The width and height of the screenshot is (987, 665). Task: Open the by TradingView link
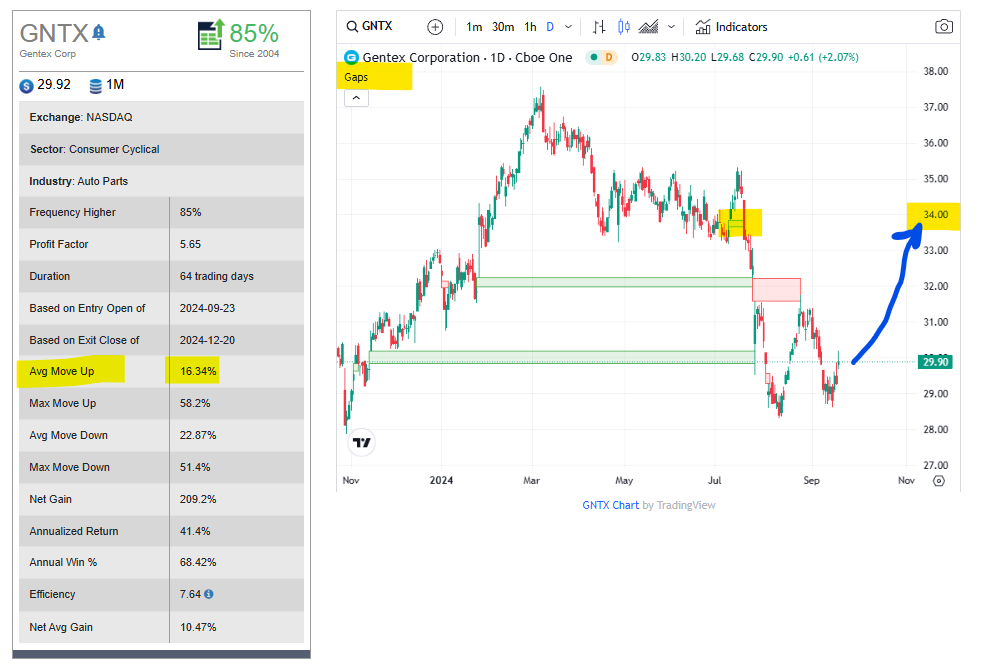(x=679, y=505)
